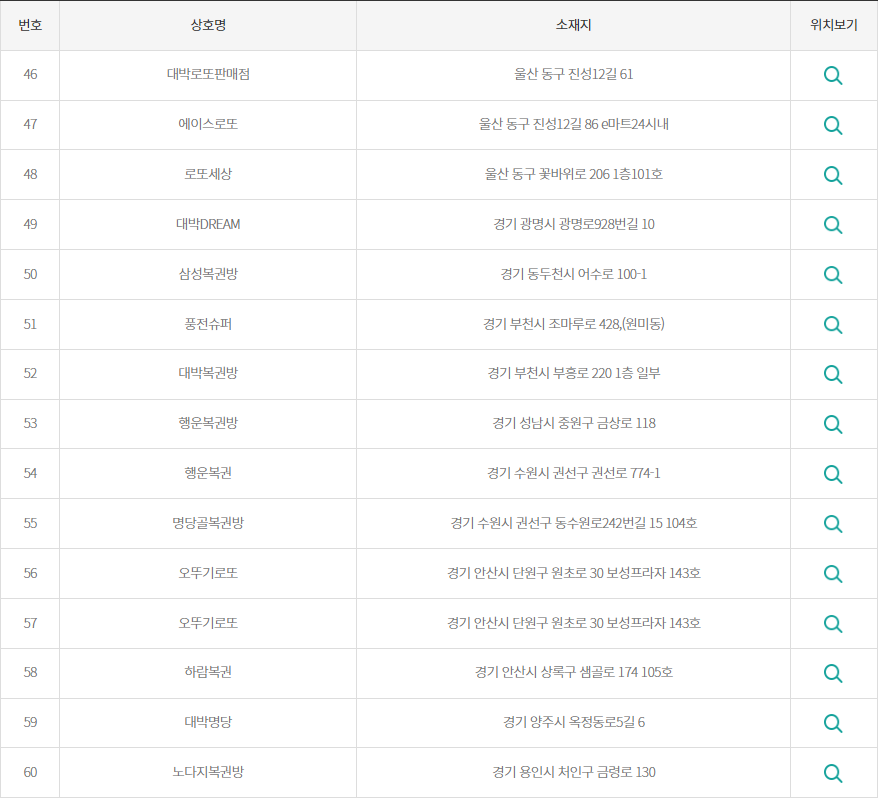Click the store name 노다지복권방

209,772
